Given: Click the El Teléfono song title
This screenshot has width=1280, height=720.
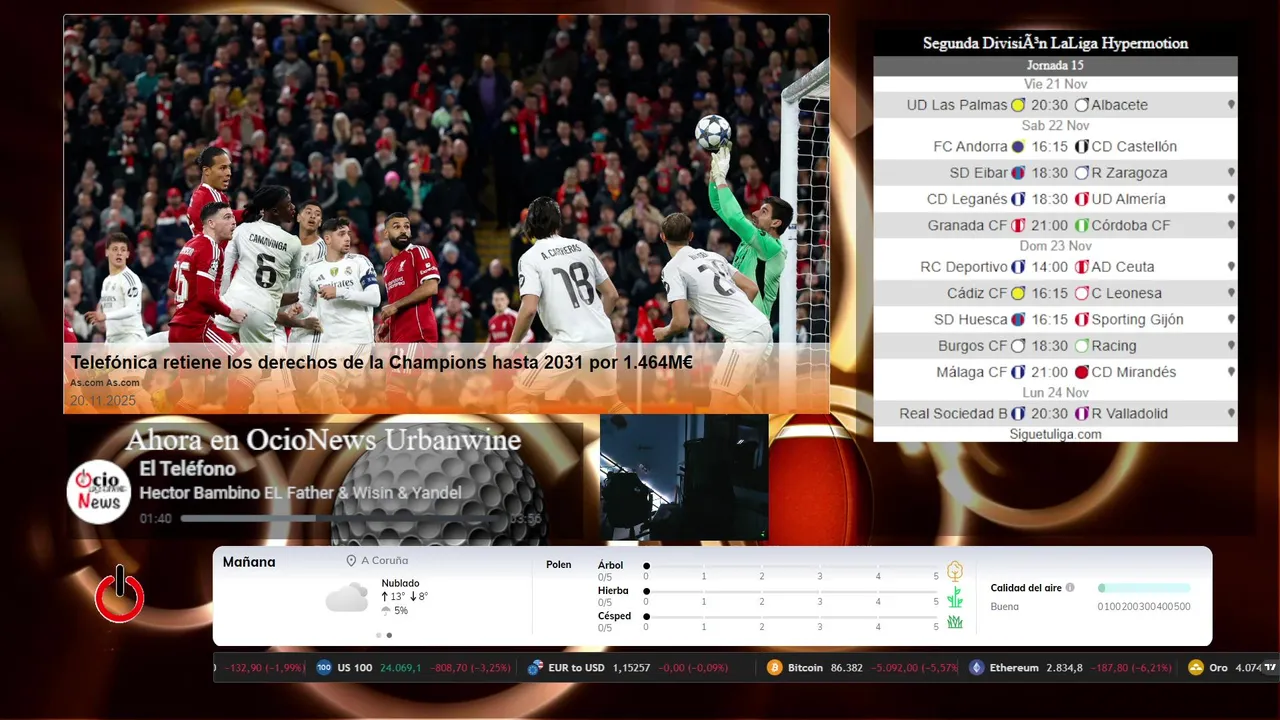Looking at the screenshot, I should point(187,469).
